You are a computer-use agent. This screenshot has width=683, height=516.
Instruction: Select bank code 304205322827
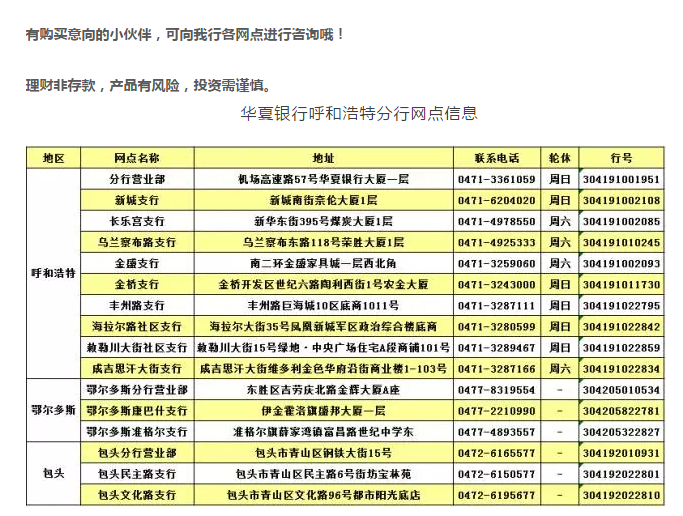coord(622,432)
